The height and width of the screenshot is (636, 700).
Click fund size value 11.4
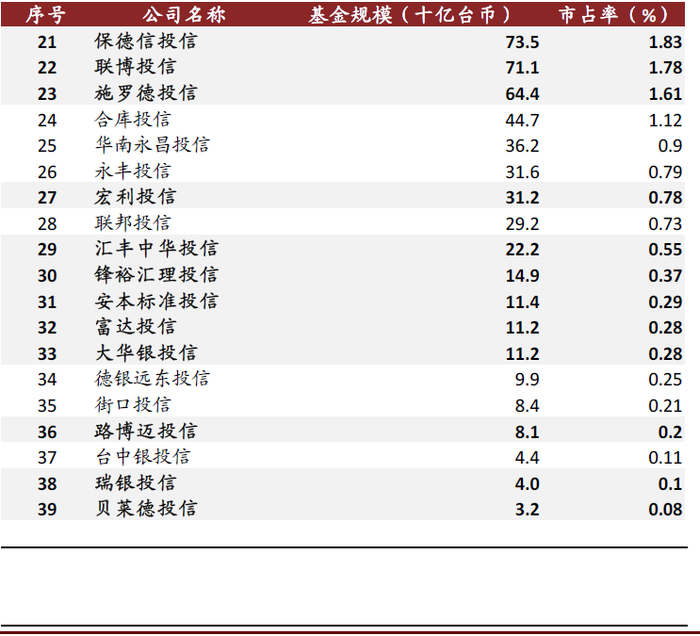click(x=522, y=302)
